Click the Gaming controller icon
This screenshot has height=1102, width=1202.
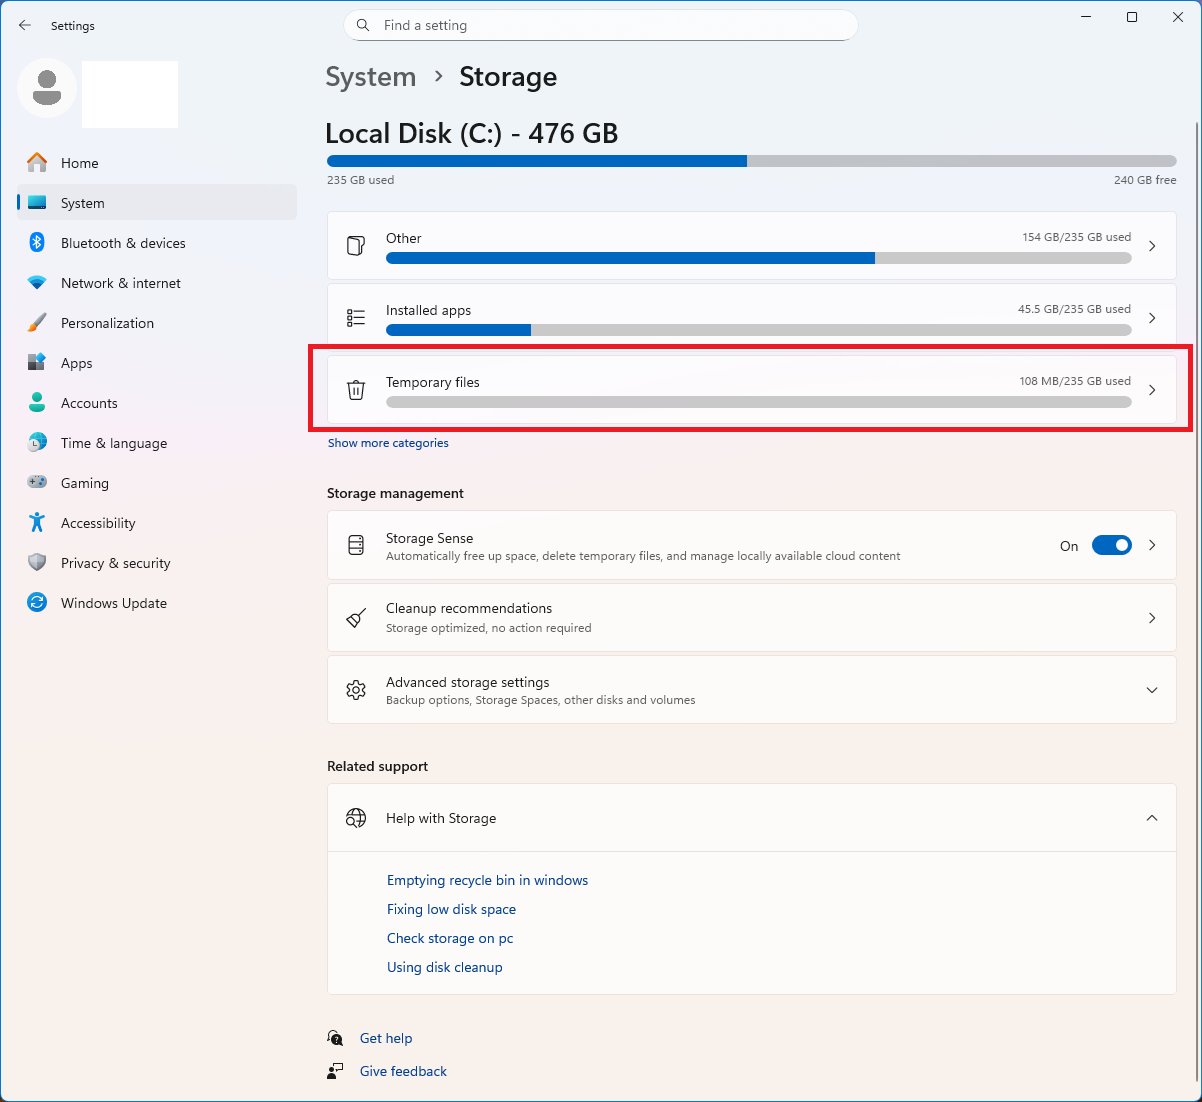click(x=37, y=483)
